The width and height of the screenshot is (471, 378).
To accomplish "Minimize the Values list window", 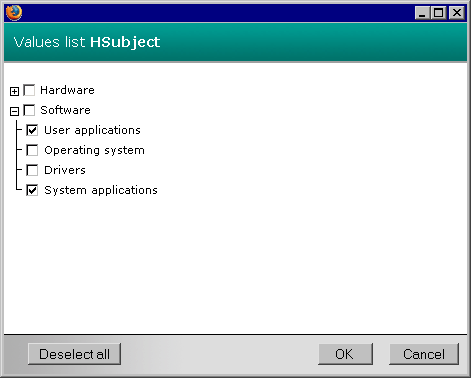I will click(422, 13).
